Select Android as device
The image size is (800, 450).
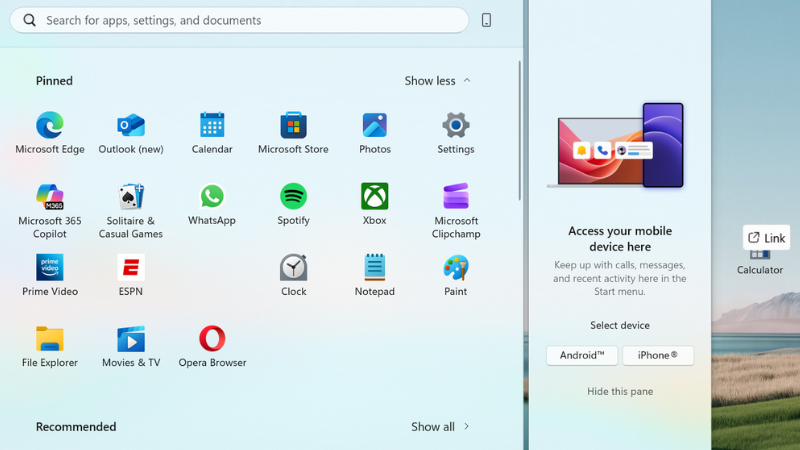pyautogui.click(x=582, y=356)
